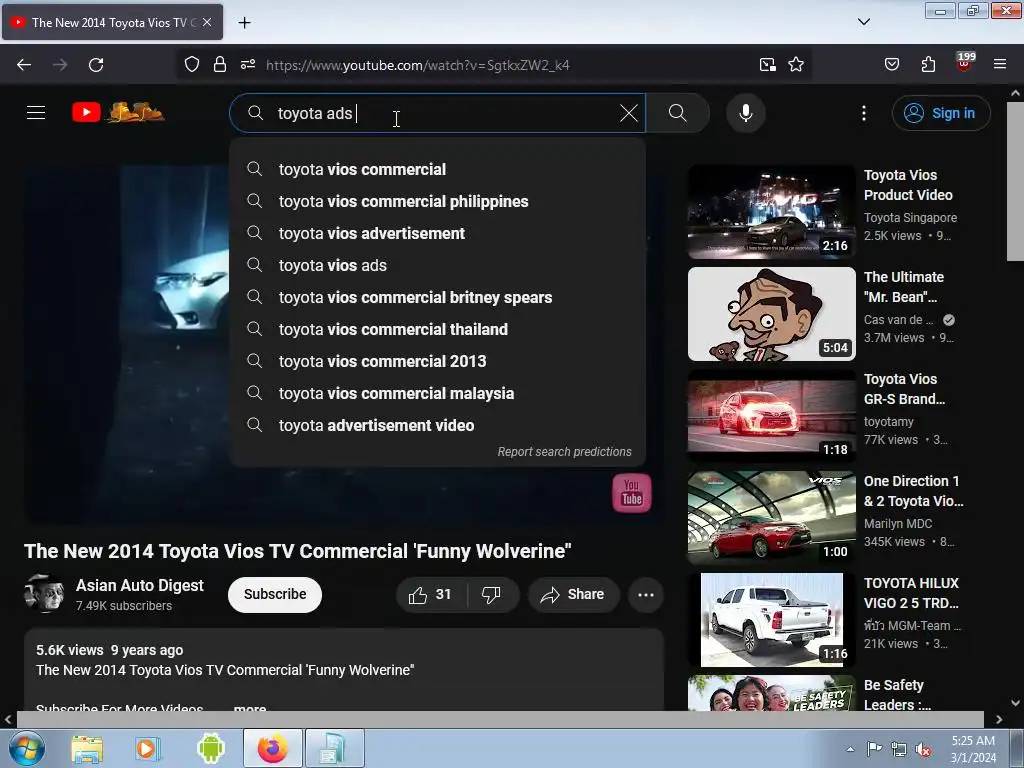This screenshot has width=1024, height=768.
Task: Click the magnifier search button
Action: tap(678, 113)
